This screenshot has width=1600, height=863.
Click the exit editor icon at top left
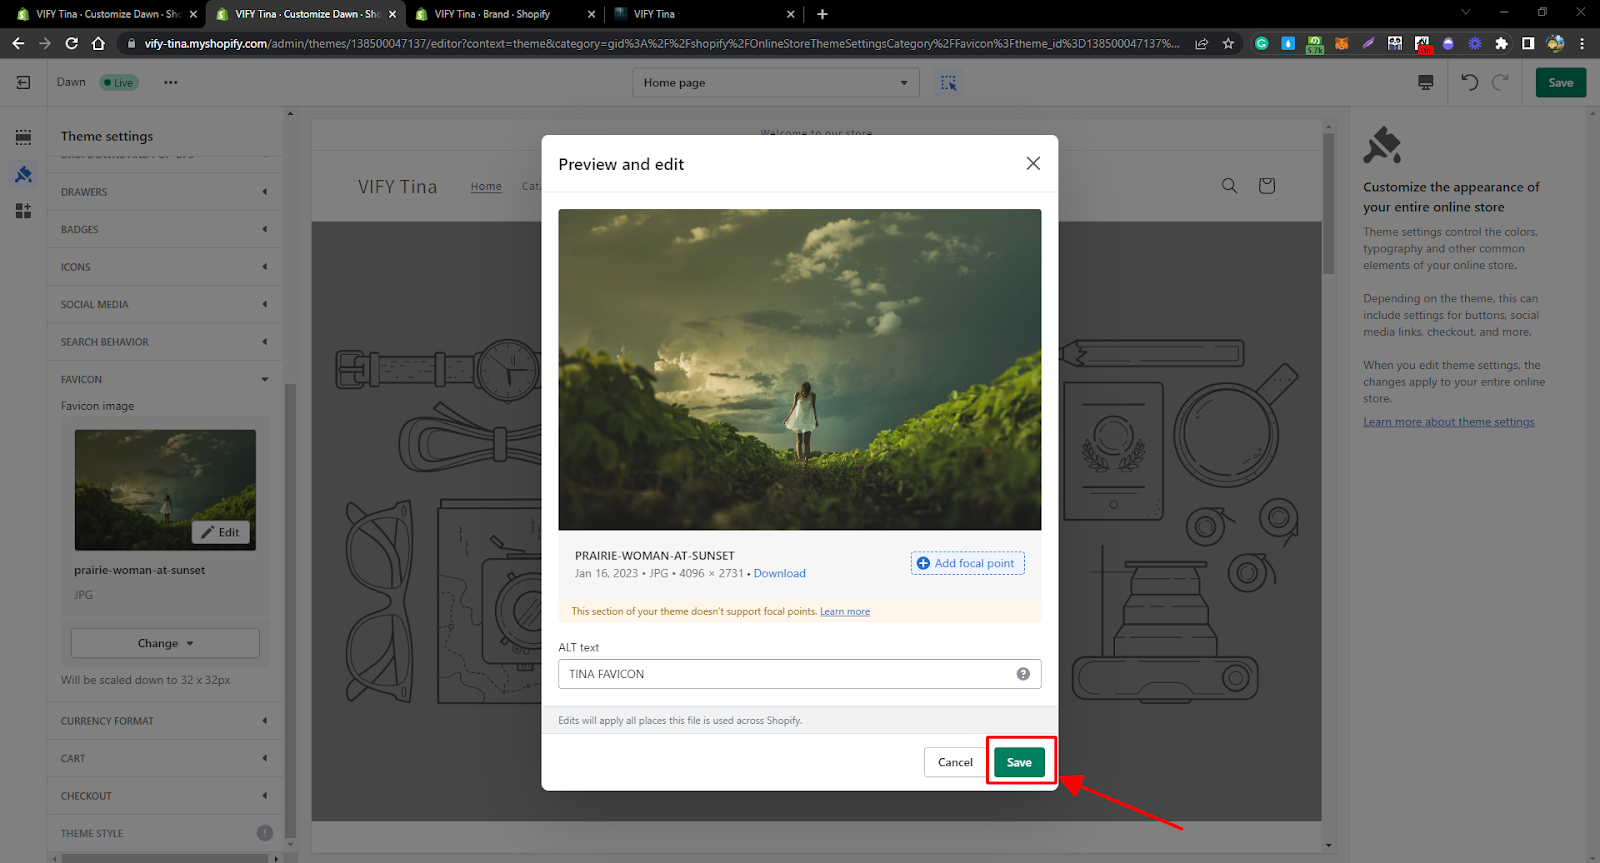click(x=23, y=83)
